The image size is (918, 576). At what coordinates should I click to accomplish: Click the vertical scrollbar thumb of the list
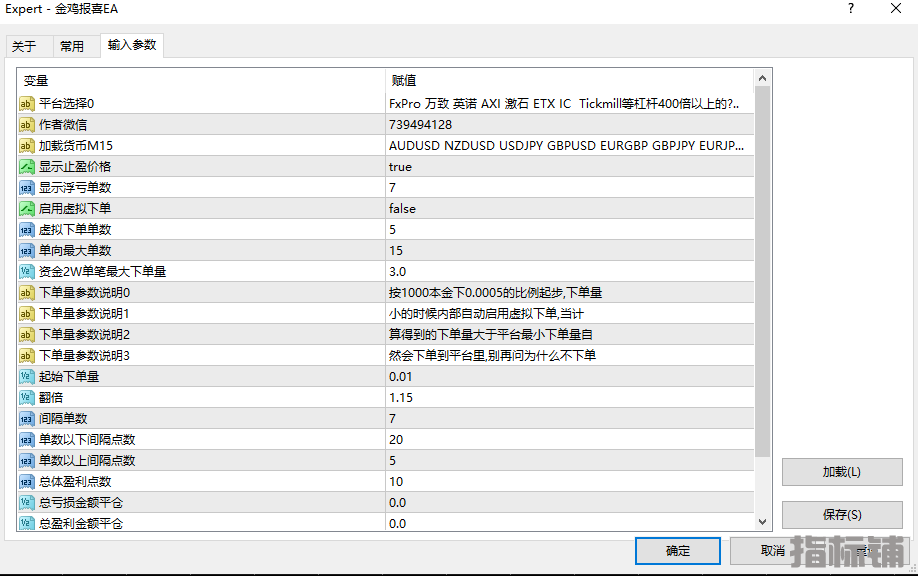762,272
